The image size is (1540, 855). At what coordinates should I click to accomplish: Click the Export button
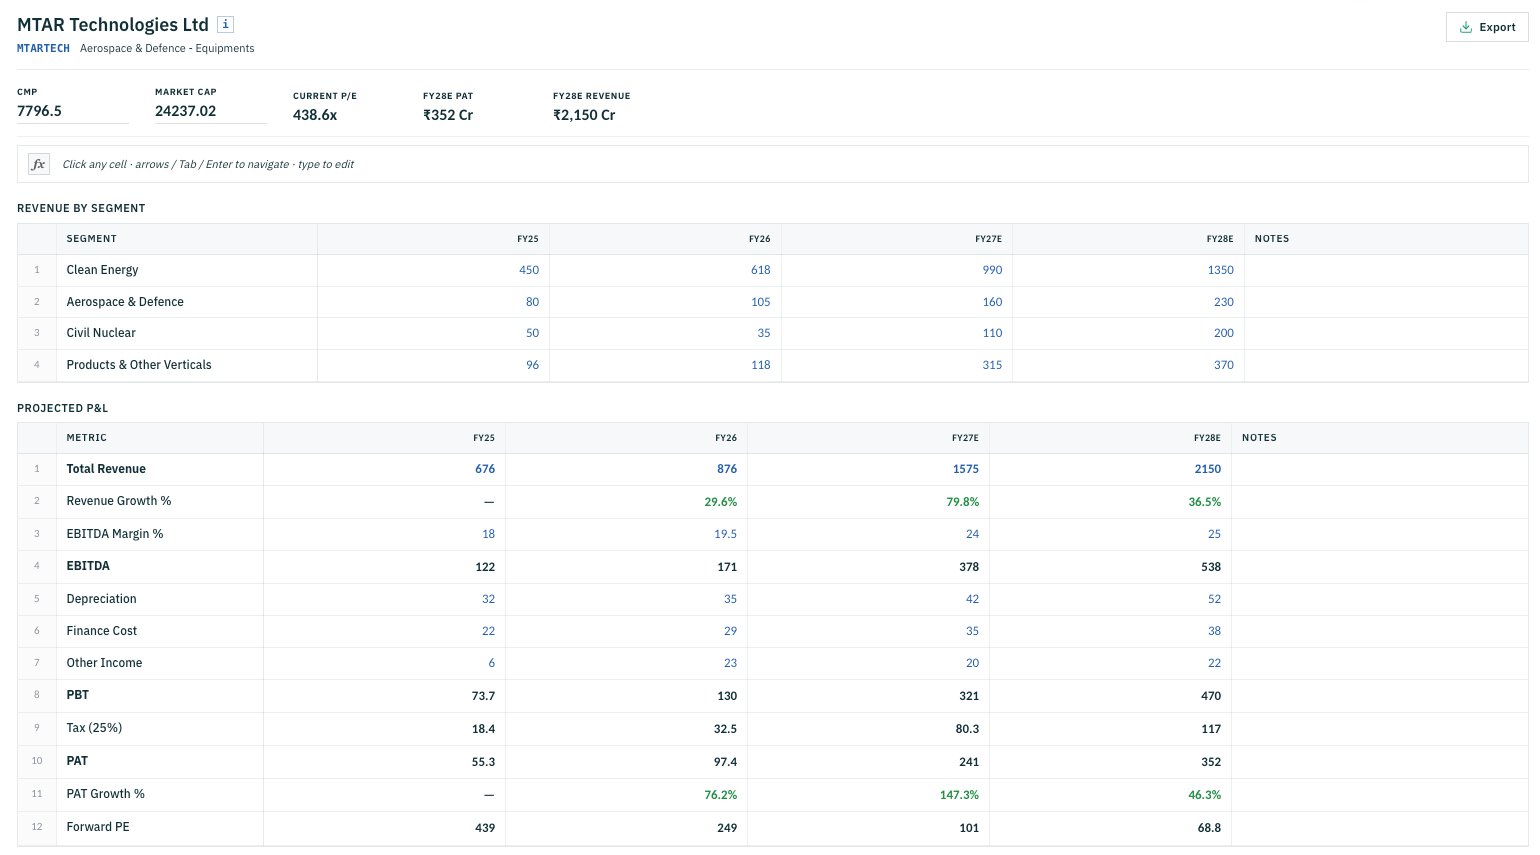pos(1487,27)
